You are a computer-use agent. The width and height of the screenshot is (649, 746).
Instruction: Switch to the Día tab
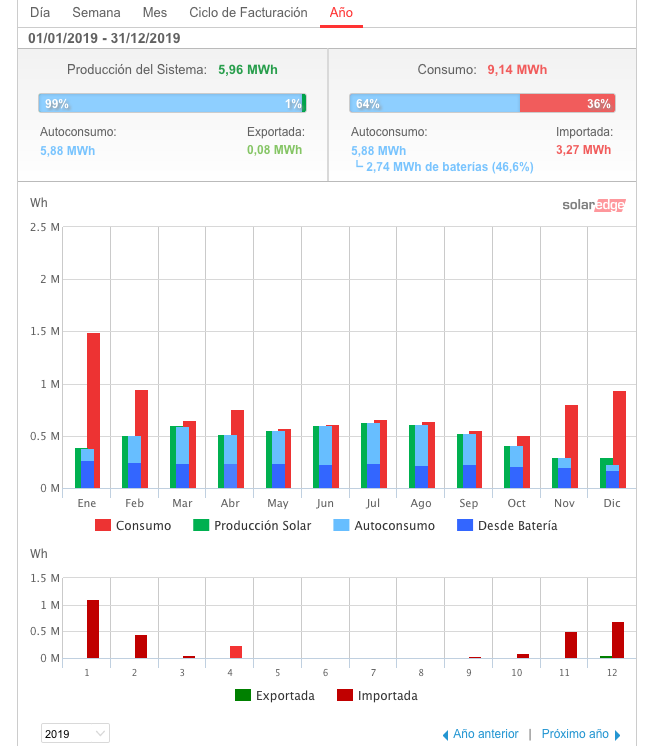click(40, 12)
